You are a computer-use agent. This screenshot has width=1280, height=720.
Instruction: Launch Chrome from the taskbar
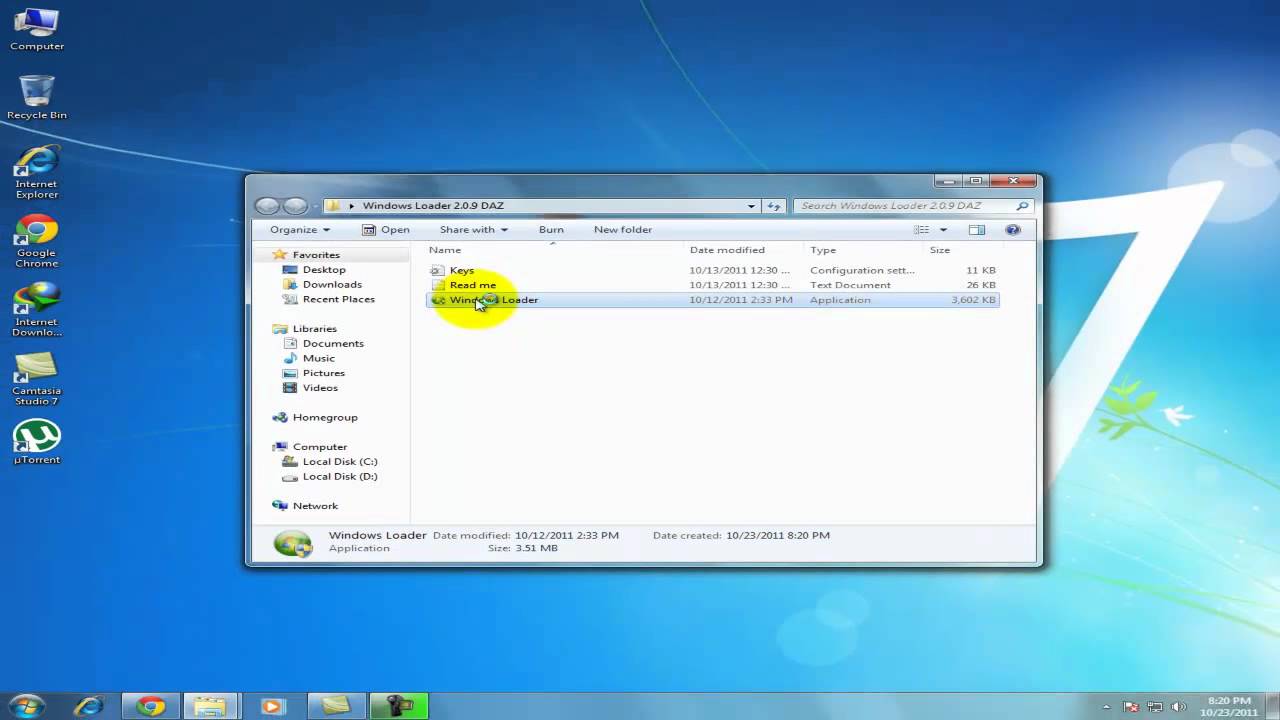coord(151,706)
